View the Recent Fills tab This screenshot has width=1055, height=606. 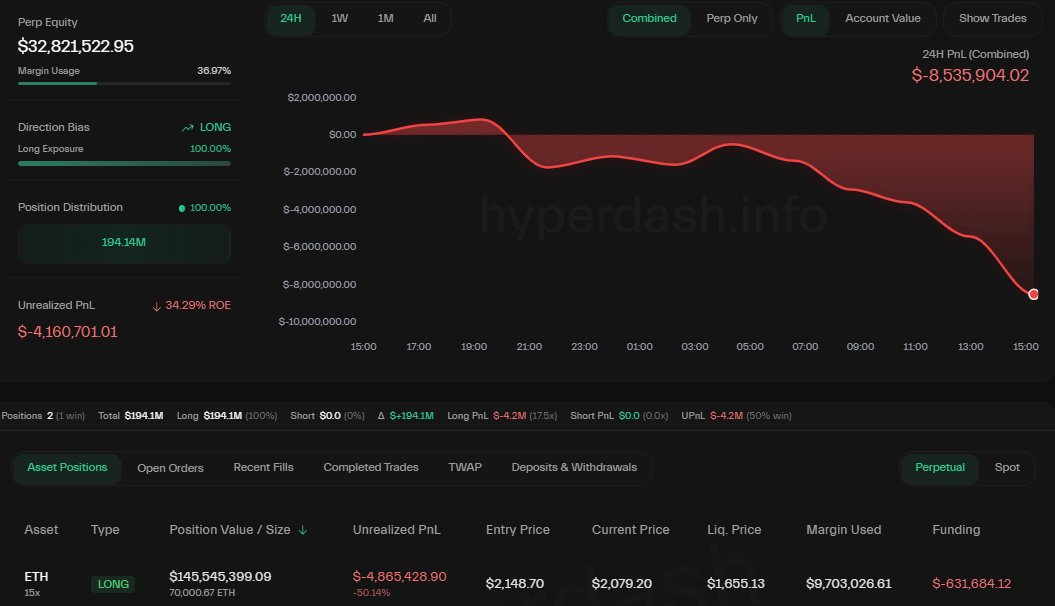click(x=263, y=467)
